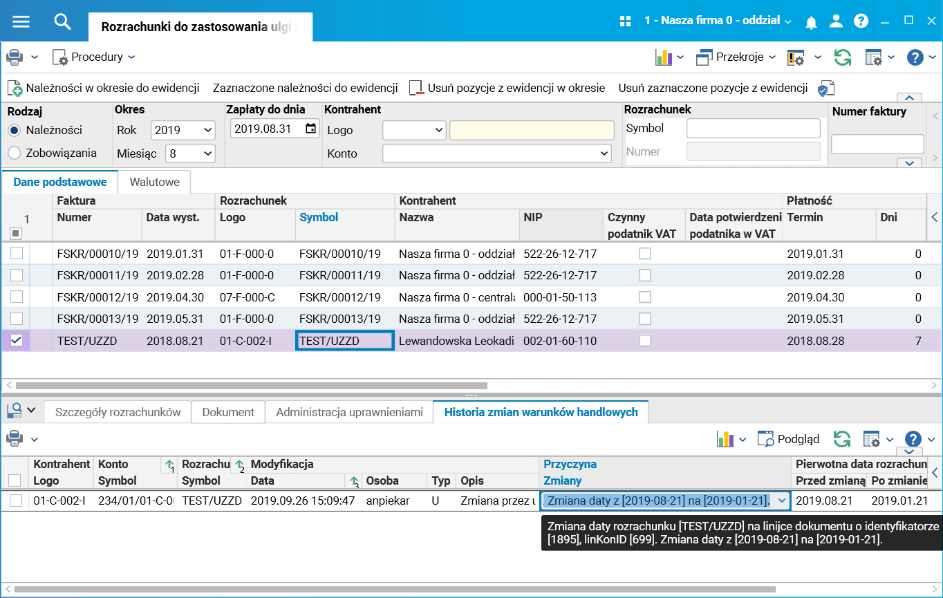Click the search magnifier icon
Viewport: 943px width, 598px height.
63,22
